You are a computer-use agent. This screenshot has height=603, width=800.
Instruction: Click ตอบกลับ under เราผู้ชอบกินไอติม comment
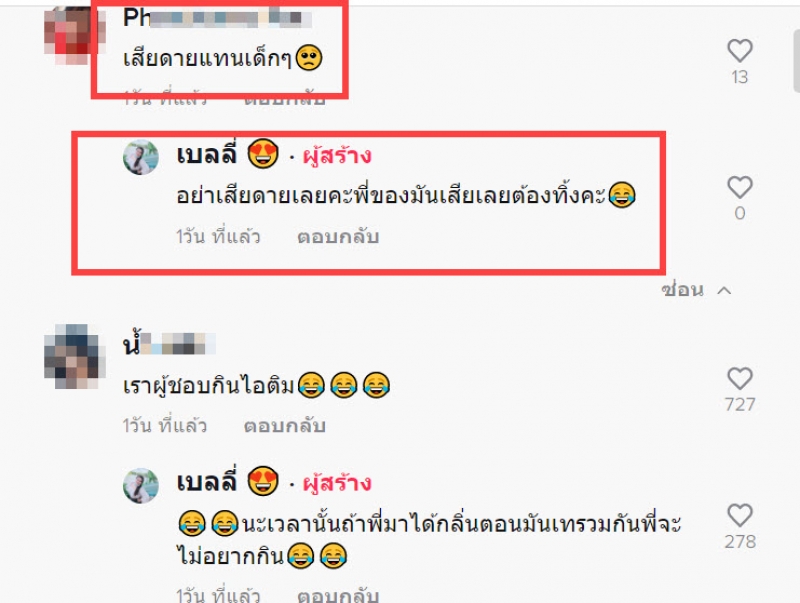(x=284, y=425)
